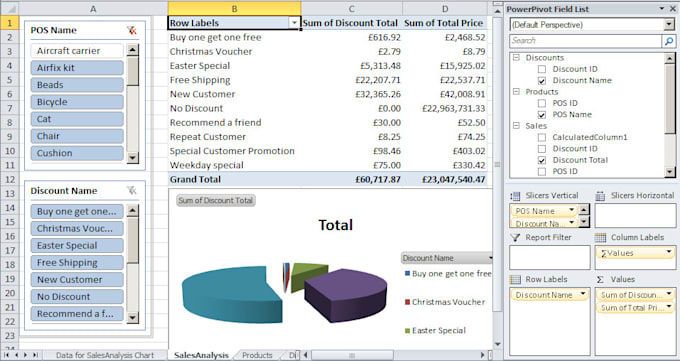Uncheck the Discount Total field
Screen dimensions: 680x361
(x=542, y=160)
